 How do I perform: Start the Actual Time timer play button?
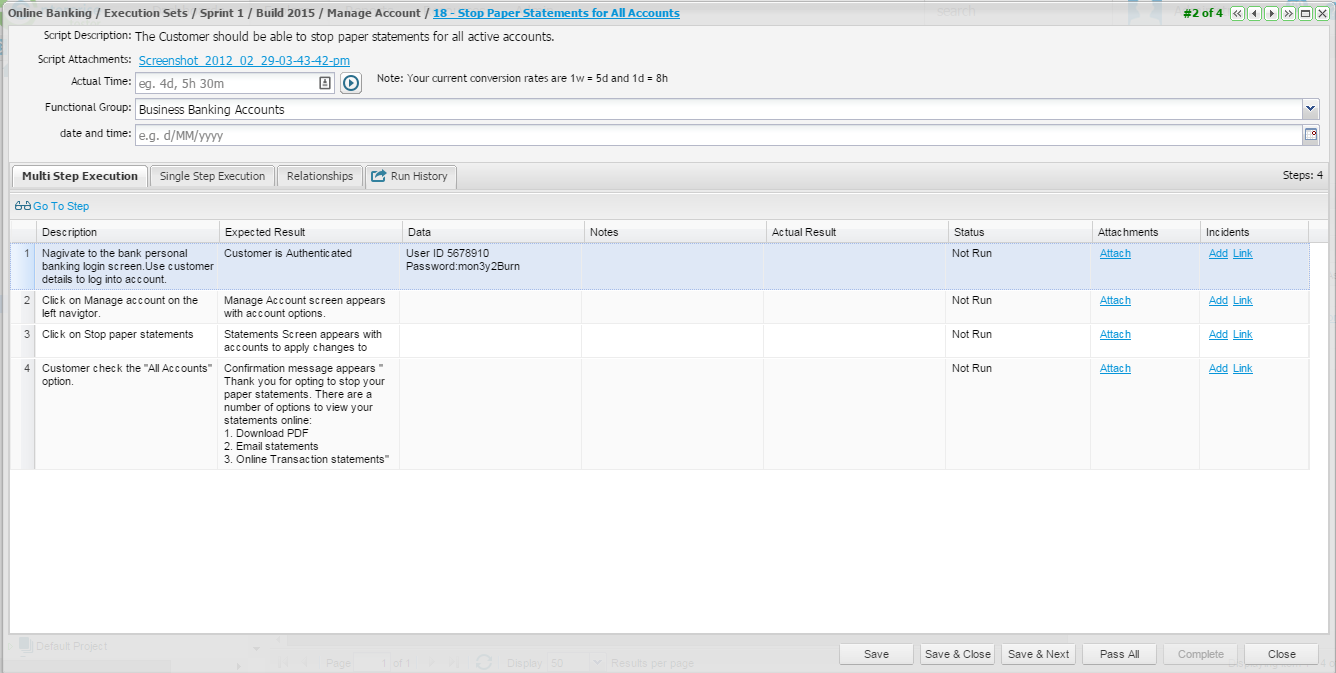pos(350,83)
